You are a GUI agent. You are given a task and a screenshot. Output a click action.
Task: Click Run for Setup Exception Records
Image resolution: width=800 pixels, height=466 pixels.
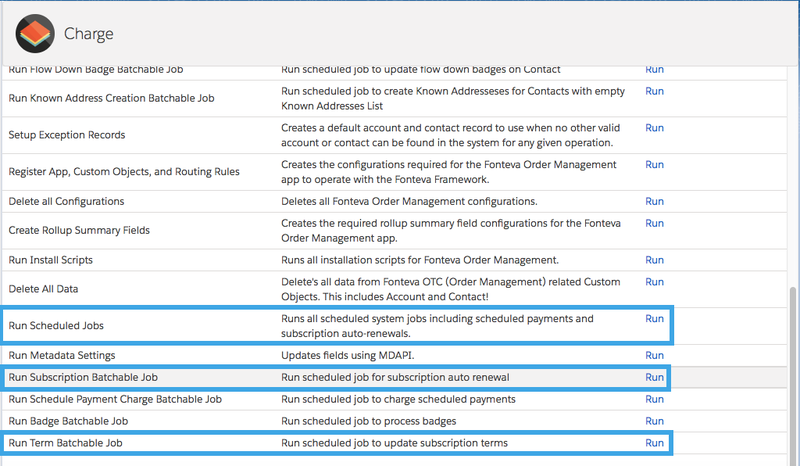pos(654,128)
